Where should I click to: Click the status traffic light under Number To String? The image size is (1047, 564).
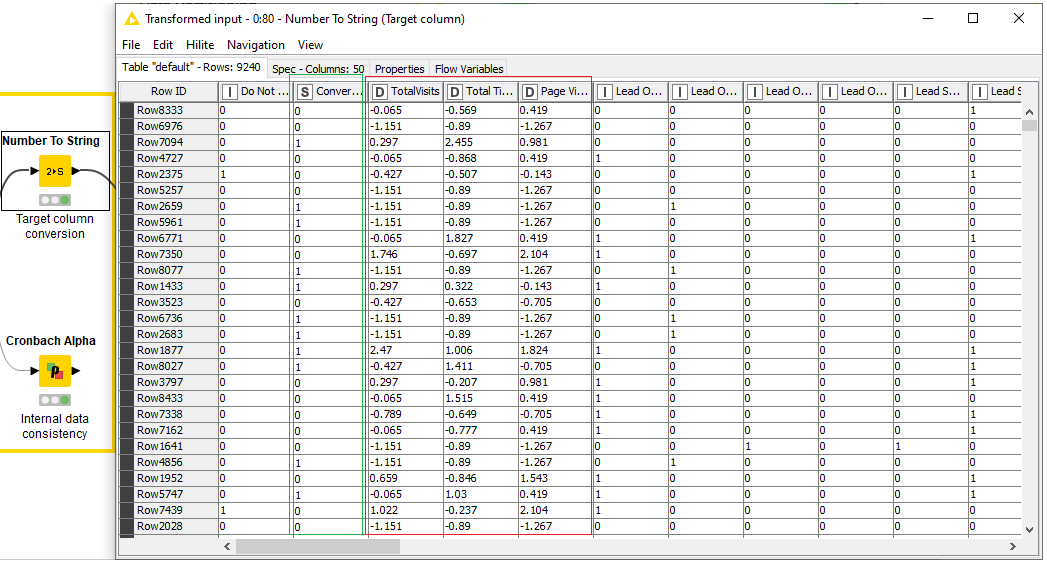[x=55, y=200]
